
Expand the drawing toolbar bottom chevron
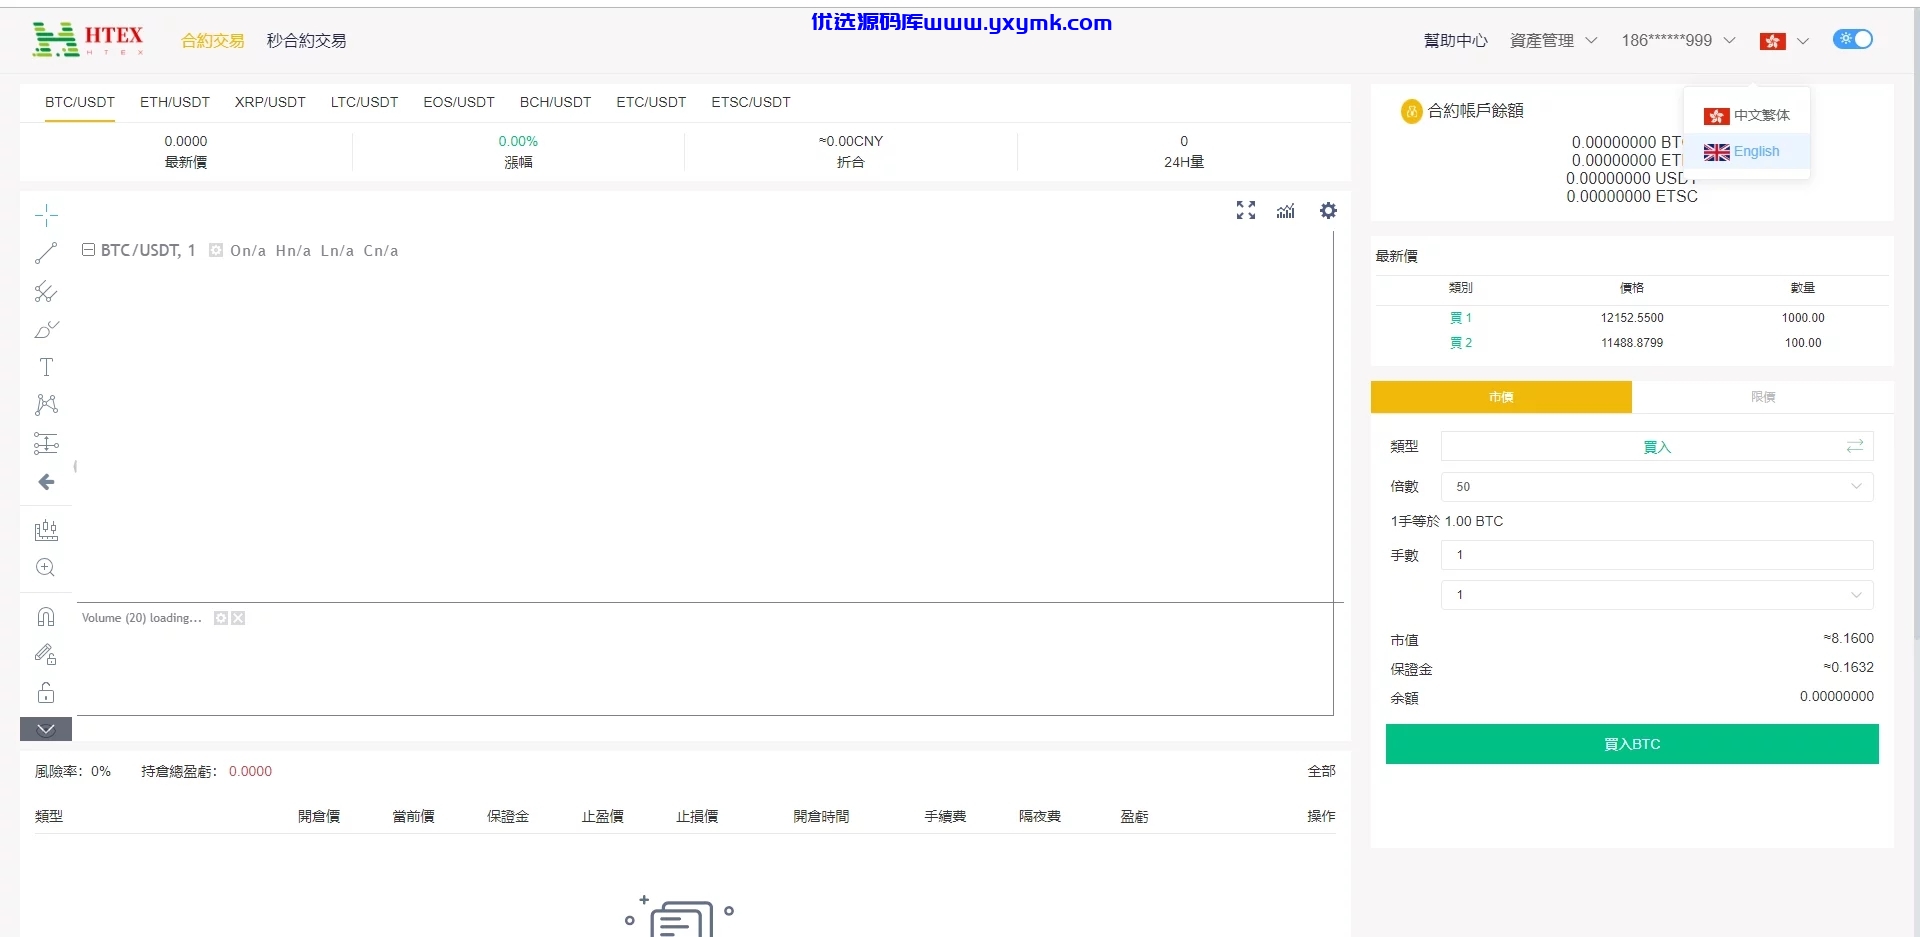click(46, 729)
